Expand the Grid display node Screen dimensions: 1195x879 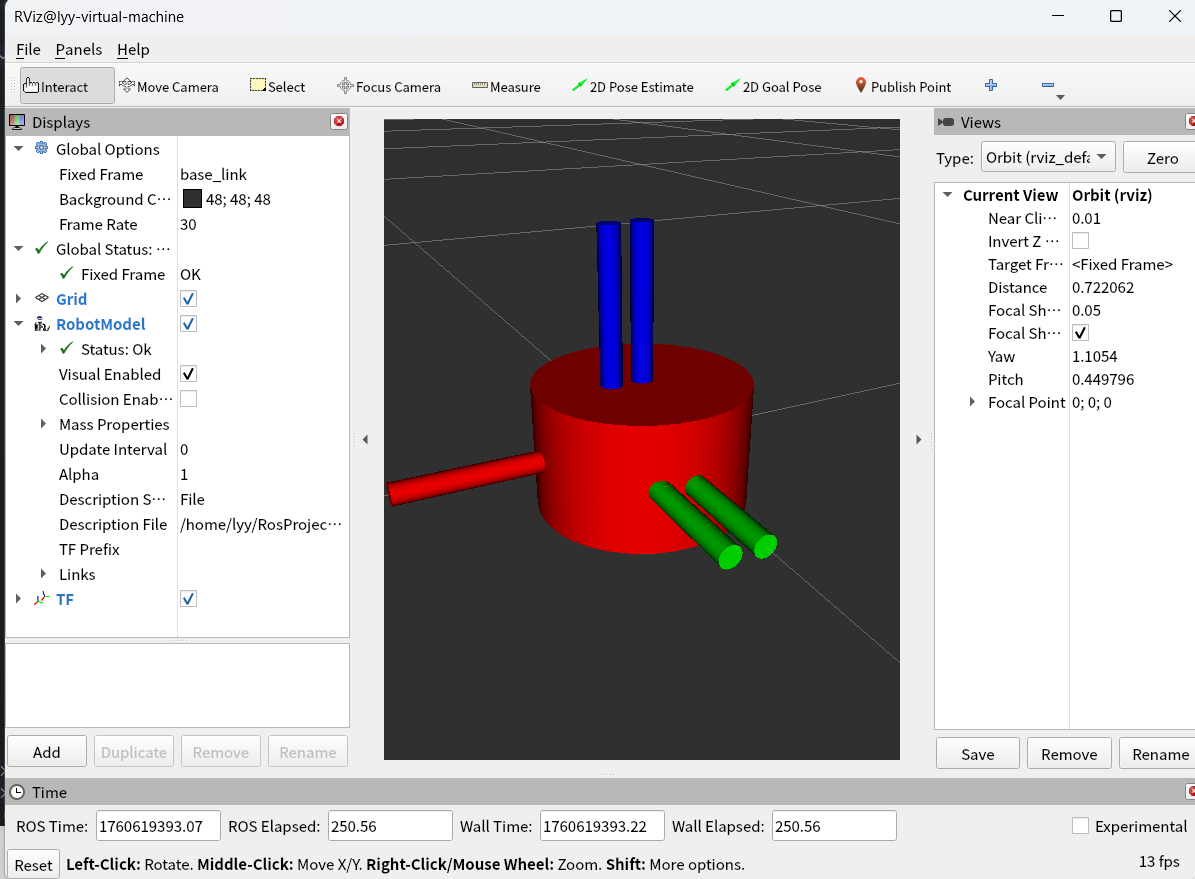(x=18, y=299)
